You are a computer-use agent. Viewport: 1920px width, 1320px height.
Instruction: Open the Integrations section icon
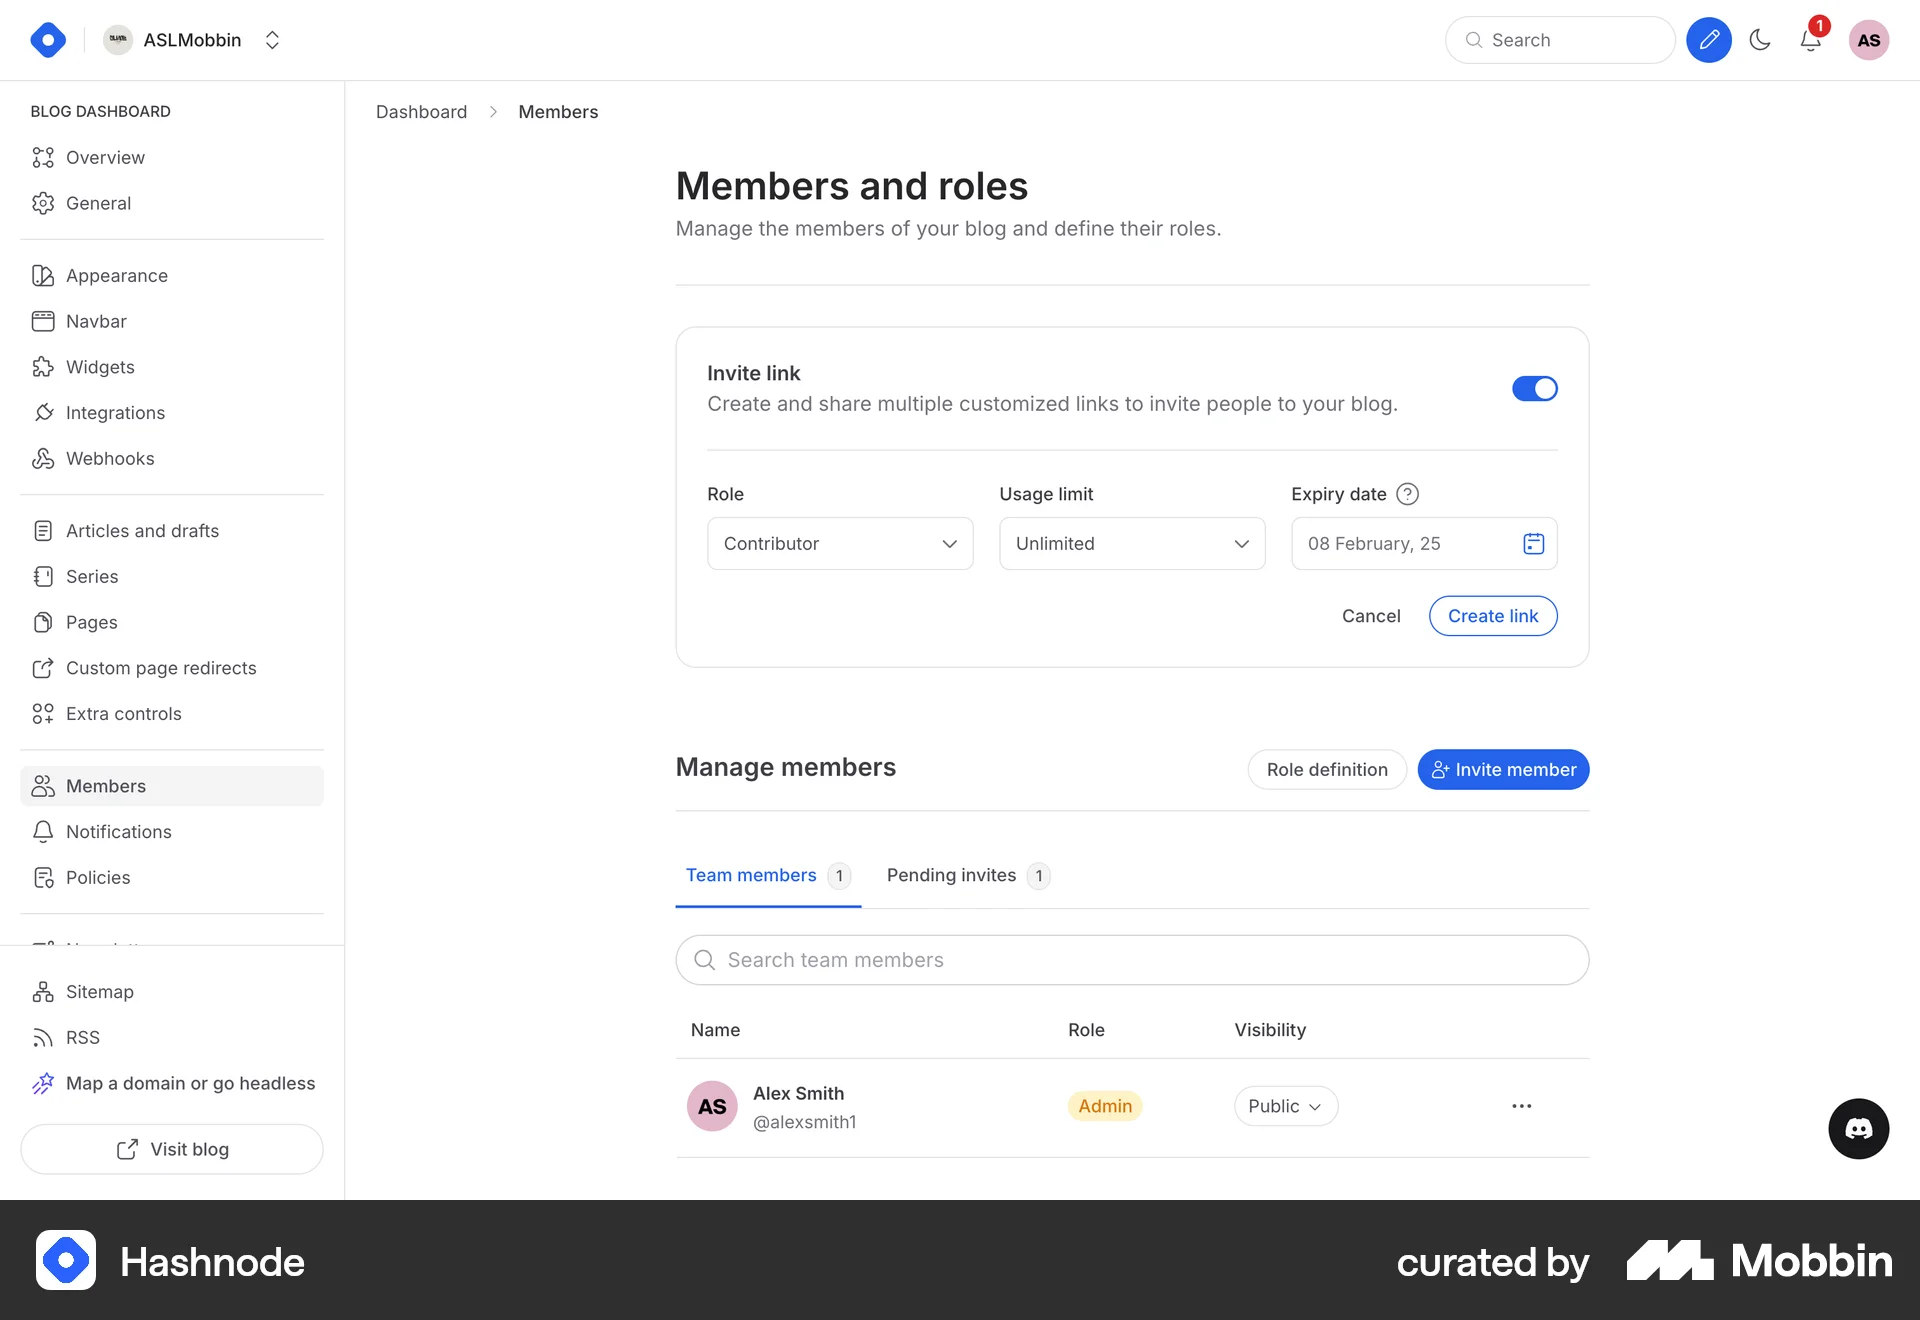point(43,412)
